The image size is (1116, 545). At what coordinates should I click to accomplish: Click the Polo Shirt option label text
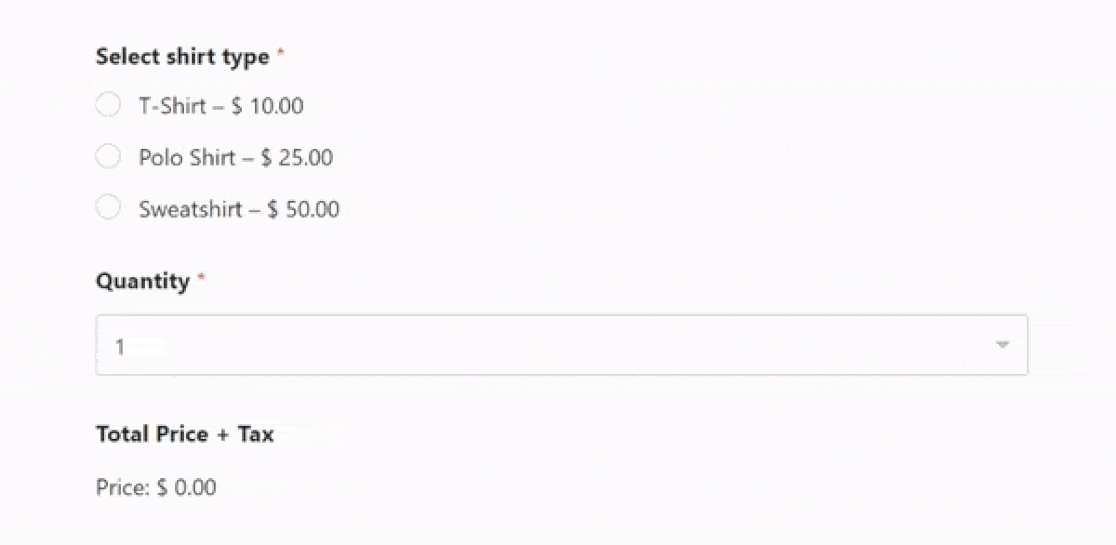point(187,157)
